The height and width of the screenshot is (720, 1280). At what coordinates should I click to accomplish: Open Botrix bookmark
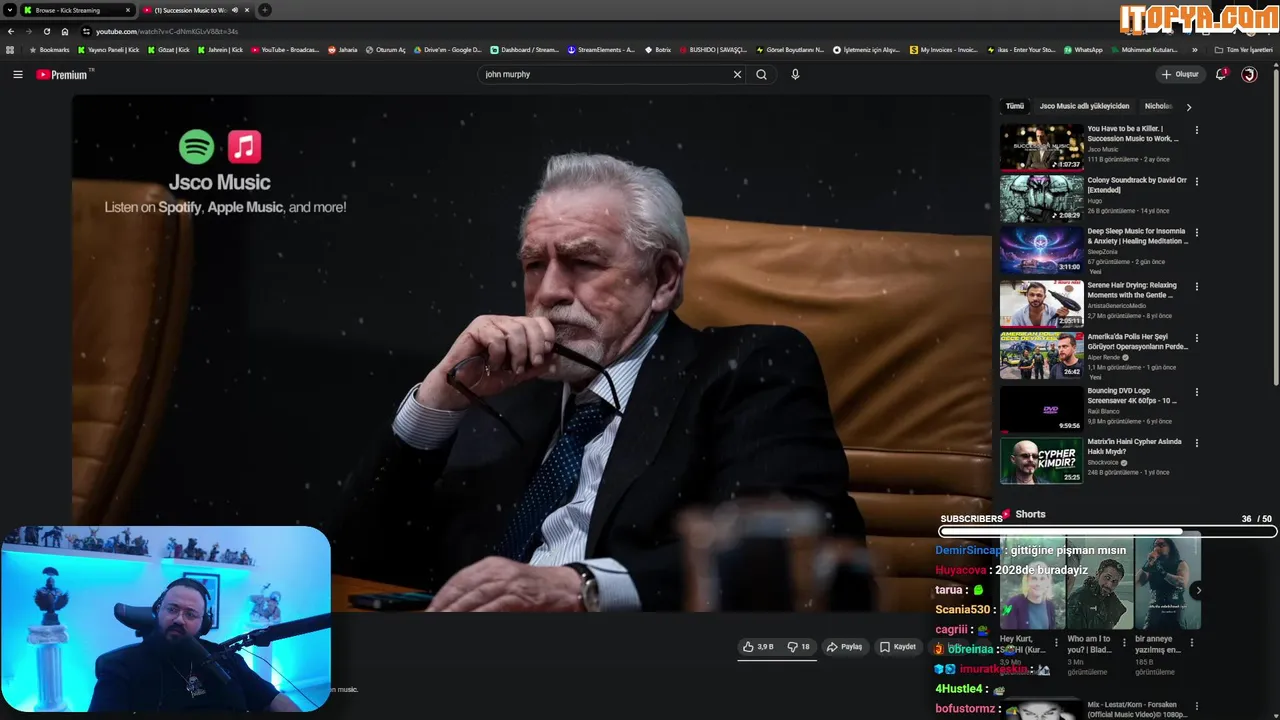658,49
